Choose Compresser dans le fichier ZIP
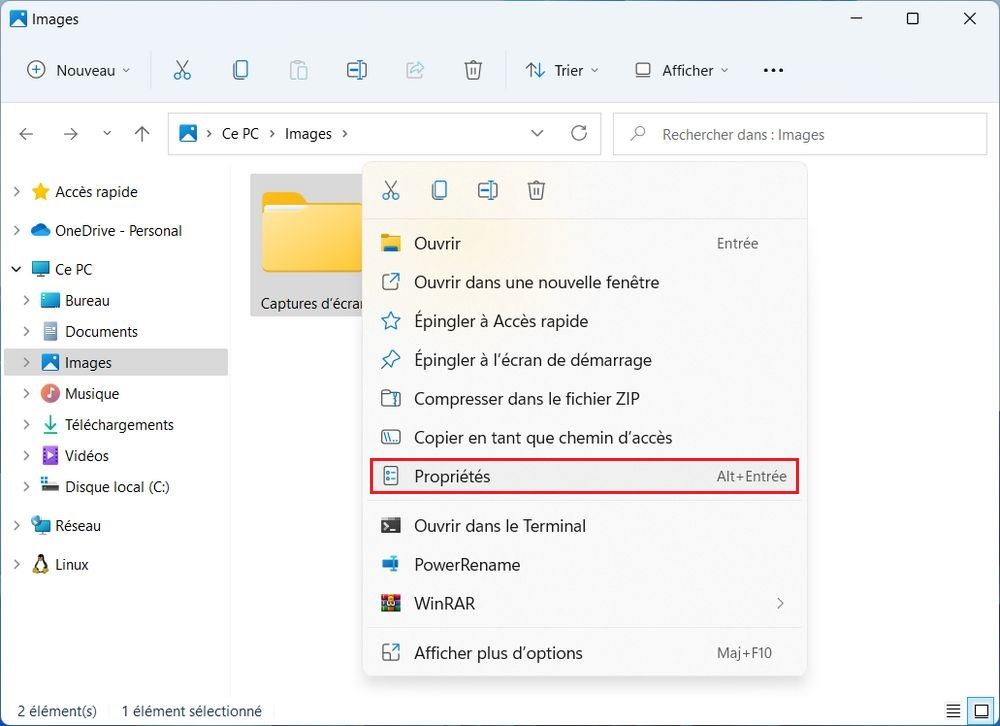 (526, 399)
